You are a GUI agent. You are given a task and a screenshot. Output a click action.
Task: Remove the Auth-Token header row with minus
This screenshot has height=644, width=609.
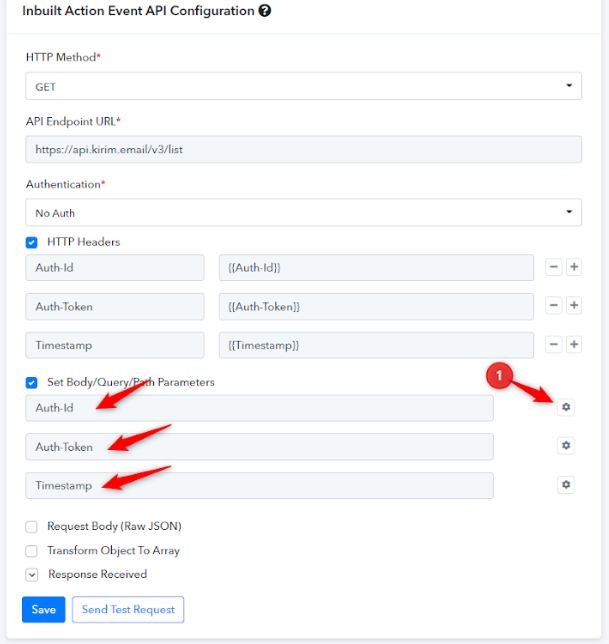tap(554, 306)
